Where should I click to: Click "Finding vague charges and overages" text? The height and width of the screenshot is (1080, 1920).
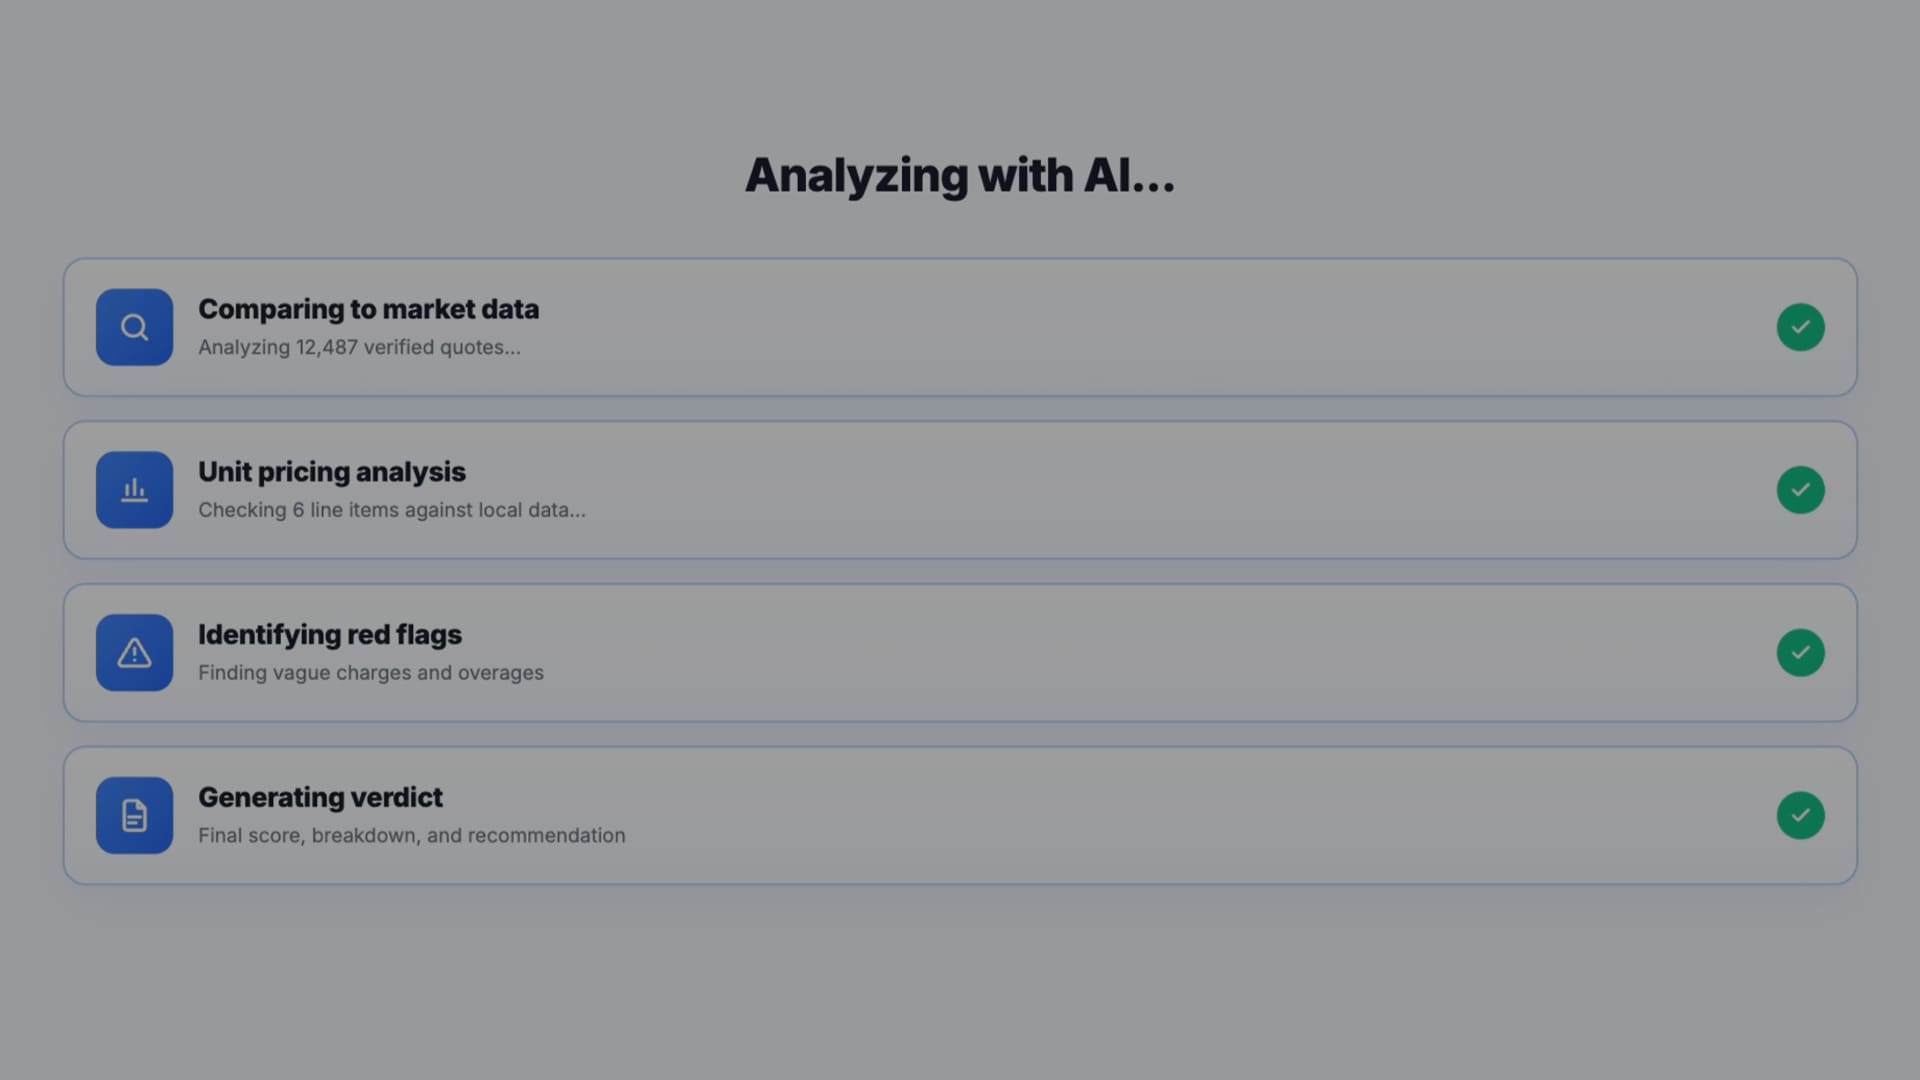tap(370, 673)
